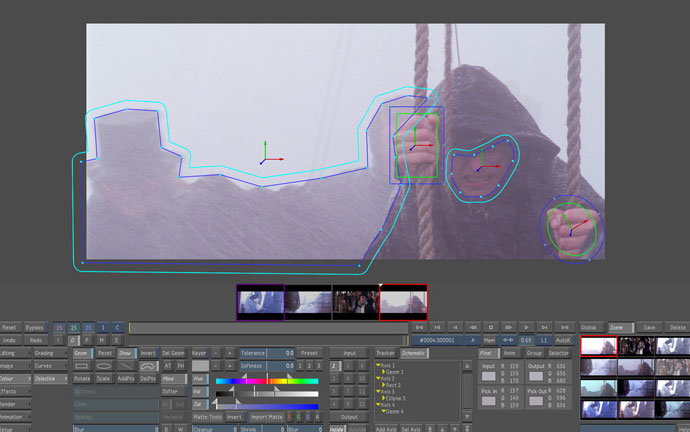
Task: Jump to the first frame
Action: pyautogui.click(x=419, y=327)
